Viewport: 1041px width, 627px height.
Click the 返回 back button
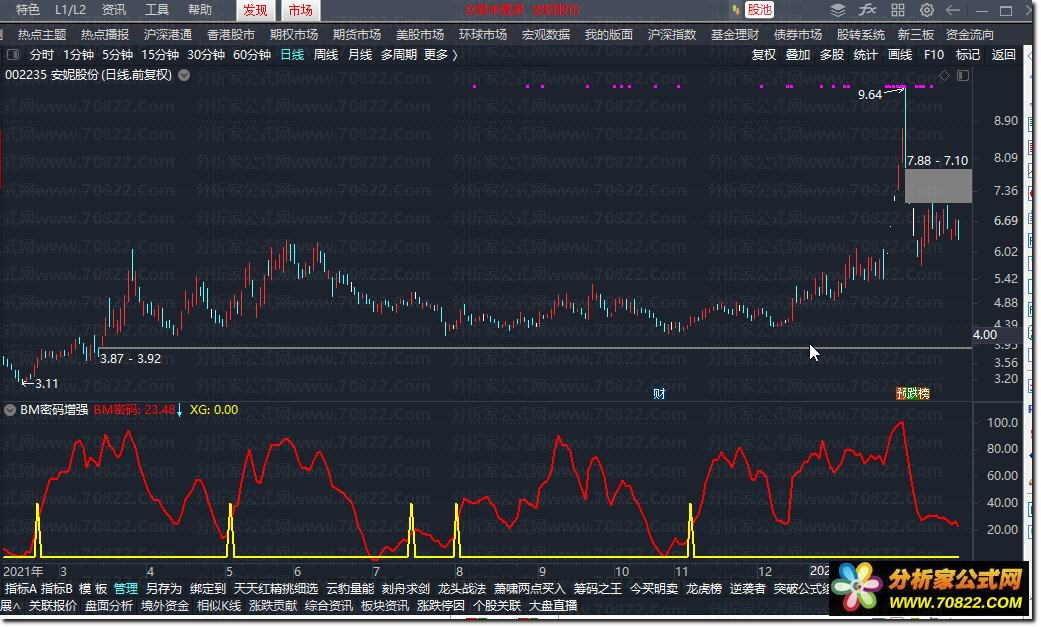coord(1003,54)
